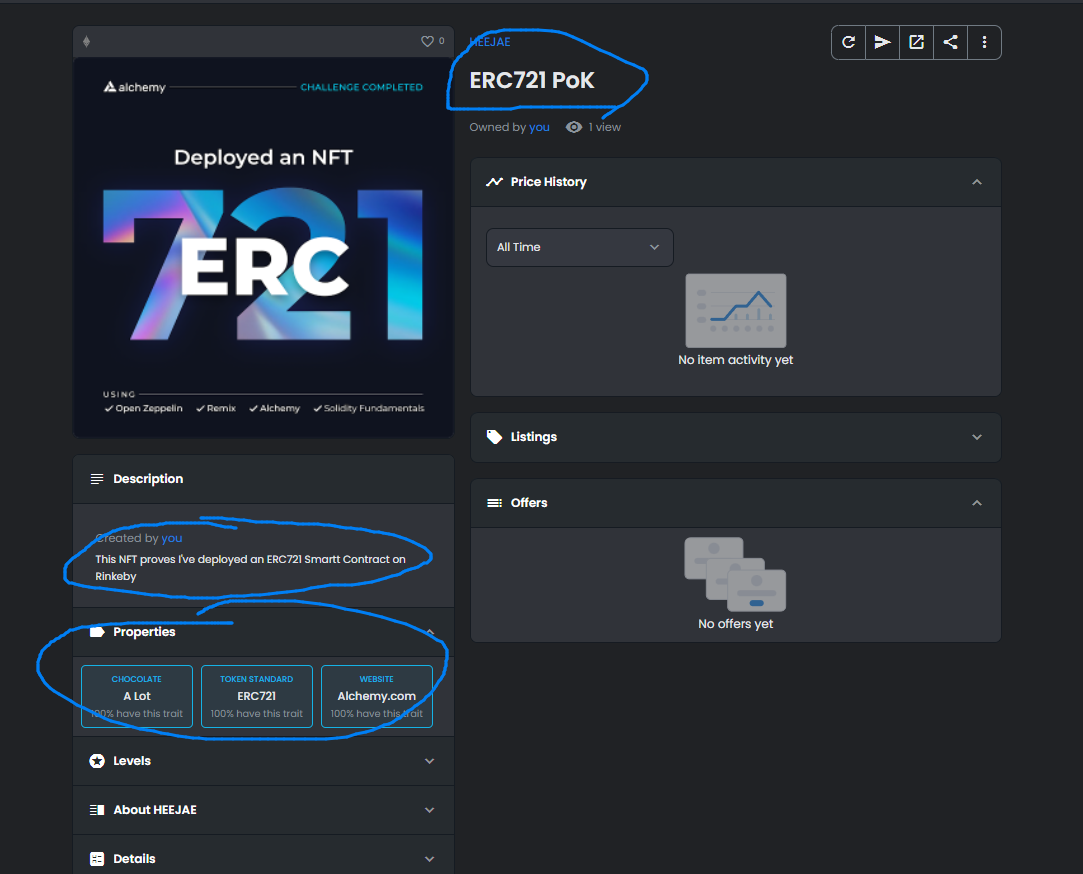Select the CHOCOLATE A Lot property card
1083x874 pixels.
137,696
